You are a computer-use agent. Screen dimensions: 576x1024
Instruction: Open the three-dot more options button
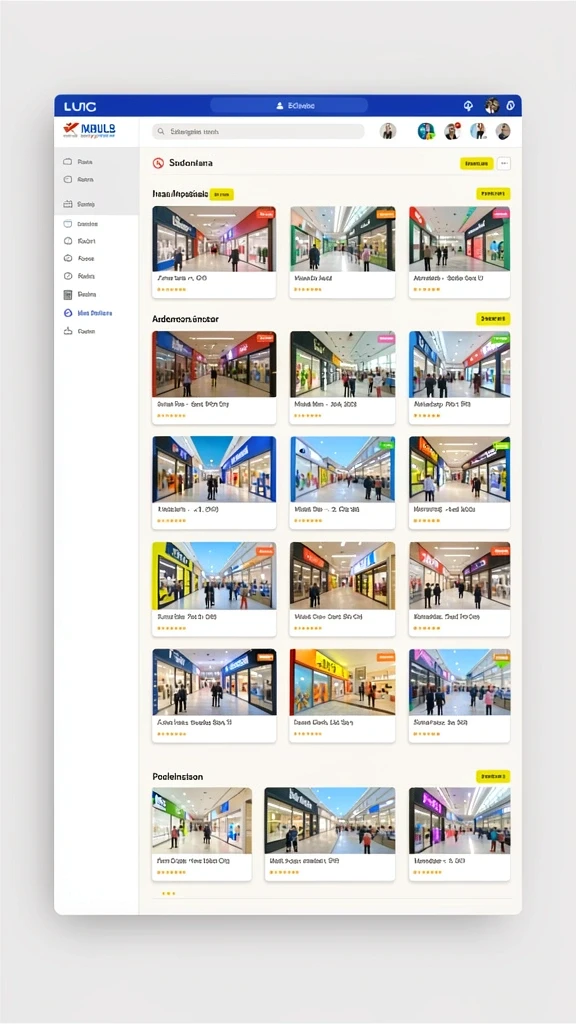coord(504,163)
